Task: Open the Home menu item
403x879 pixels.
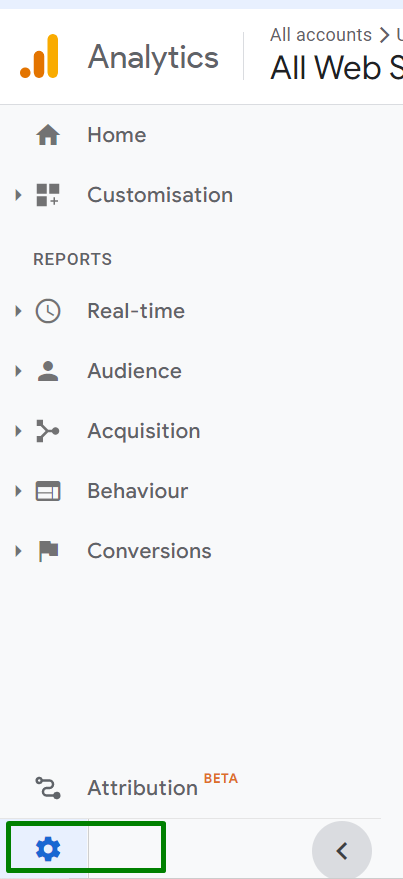Action: coord(117,135)
